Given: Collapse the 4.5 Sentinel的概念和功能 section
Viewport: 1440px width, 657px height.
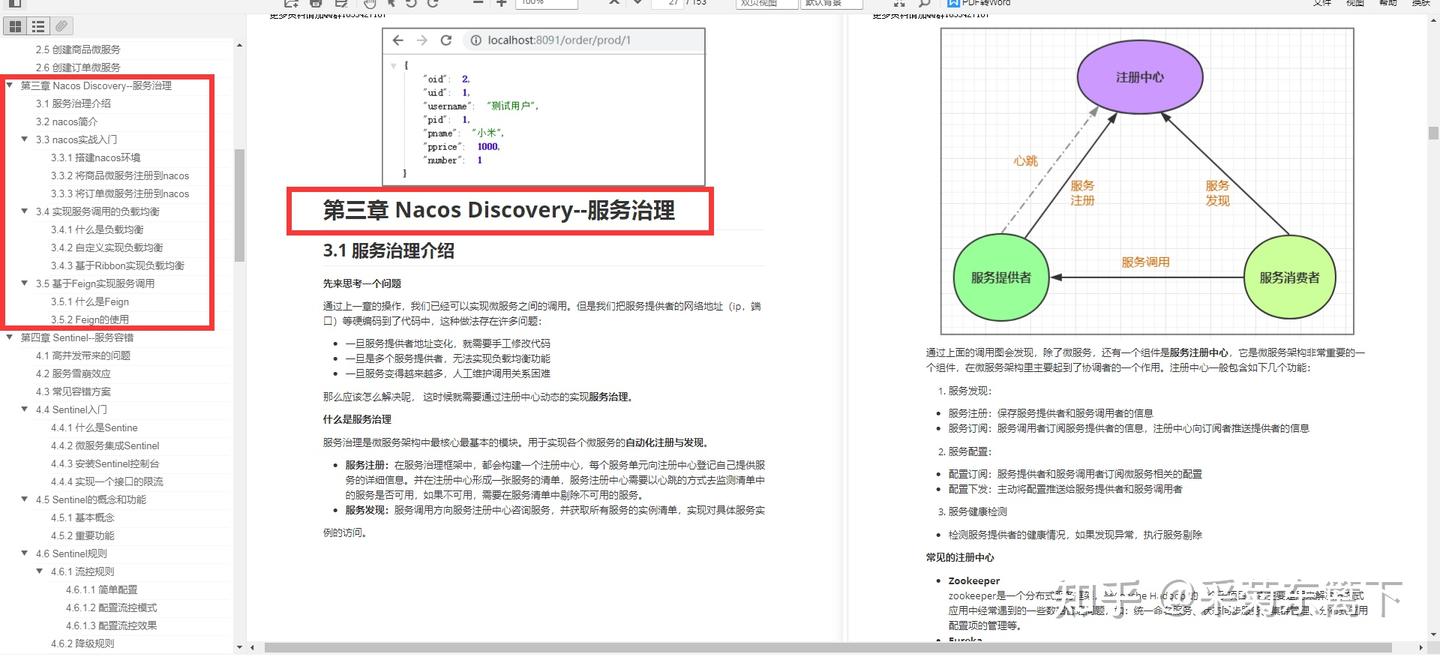Looking at the screenshot, I should tap(25, 500).
